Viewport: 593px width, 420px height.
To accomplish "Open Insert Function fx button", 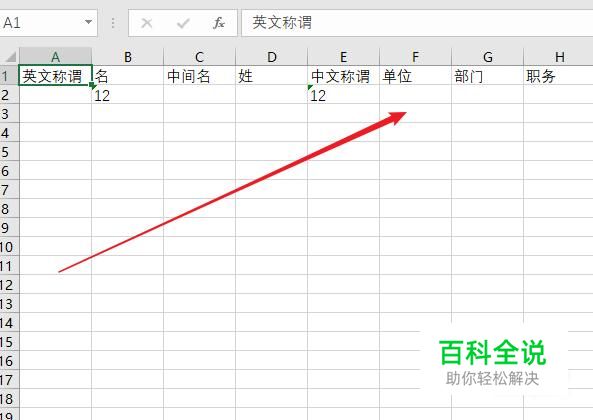I will click(x=219, y=23).
